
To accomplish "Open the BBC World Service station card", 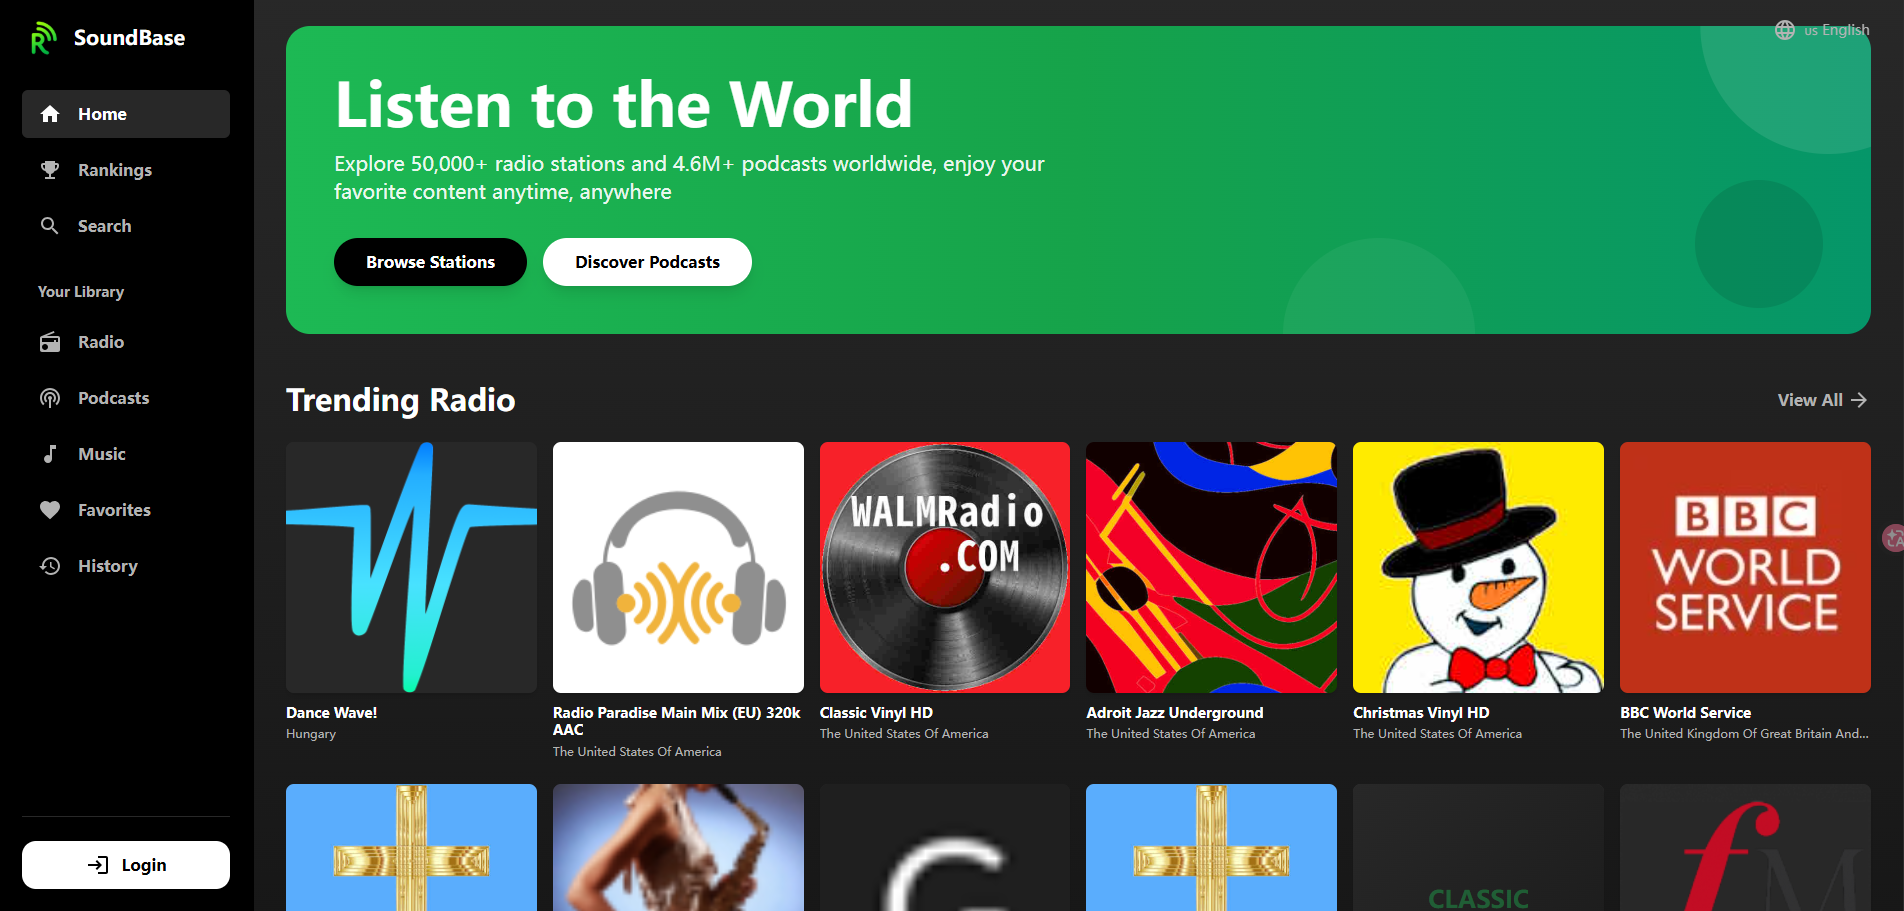I will click(1744, 567).
